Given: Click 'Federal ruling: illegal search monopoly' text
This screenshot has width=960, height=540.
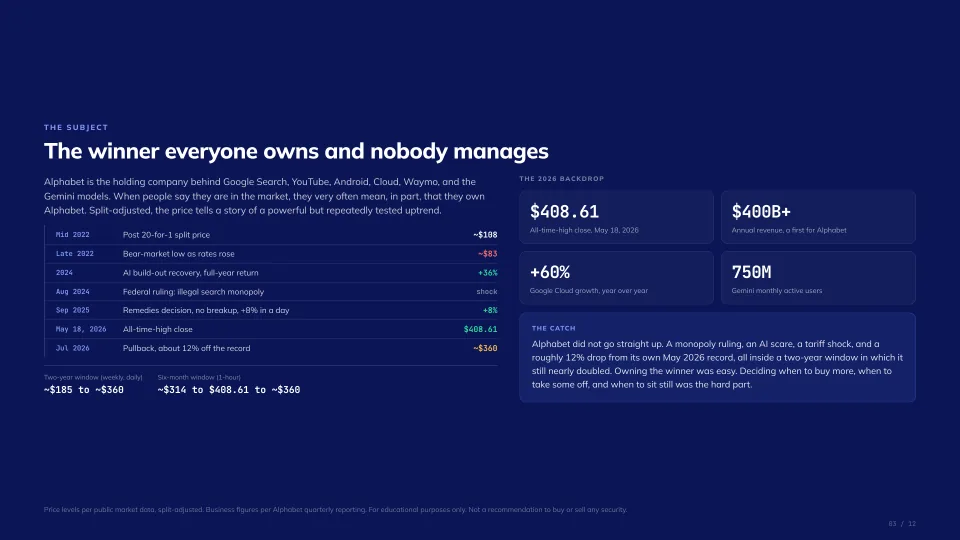Looking at the screenshot, I should pyautogui.click(x=193, y=291).
